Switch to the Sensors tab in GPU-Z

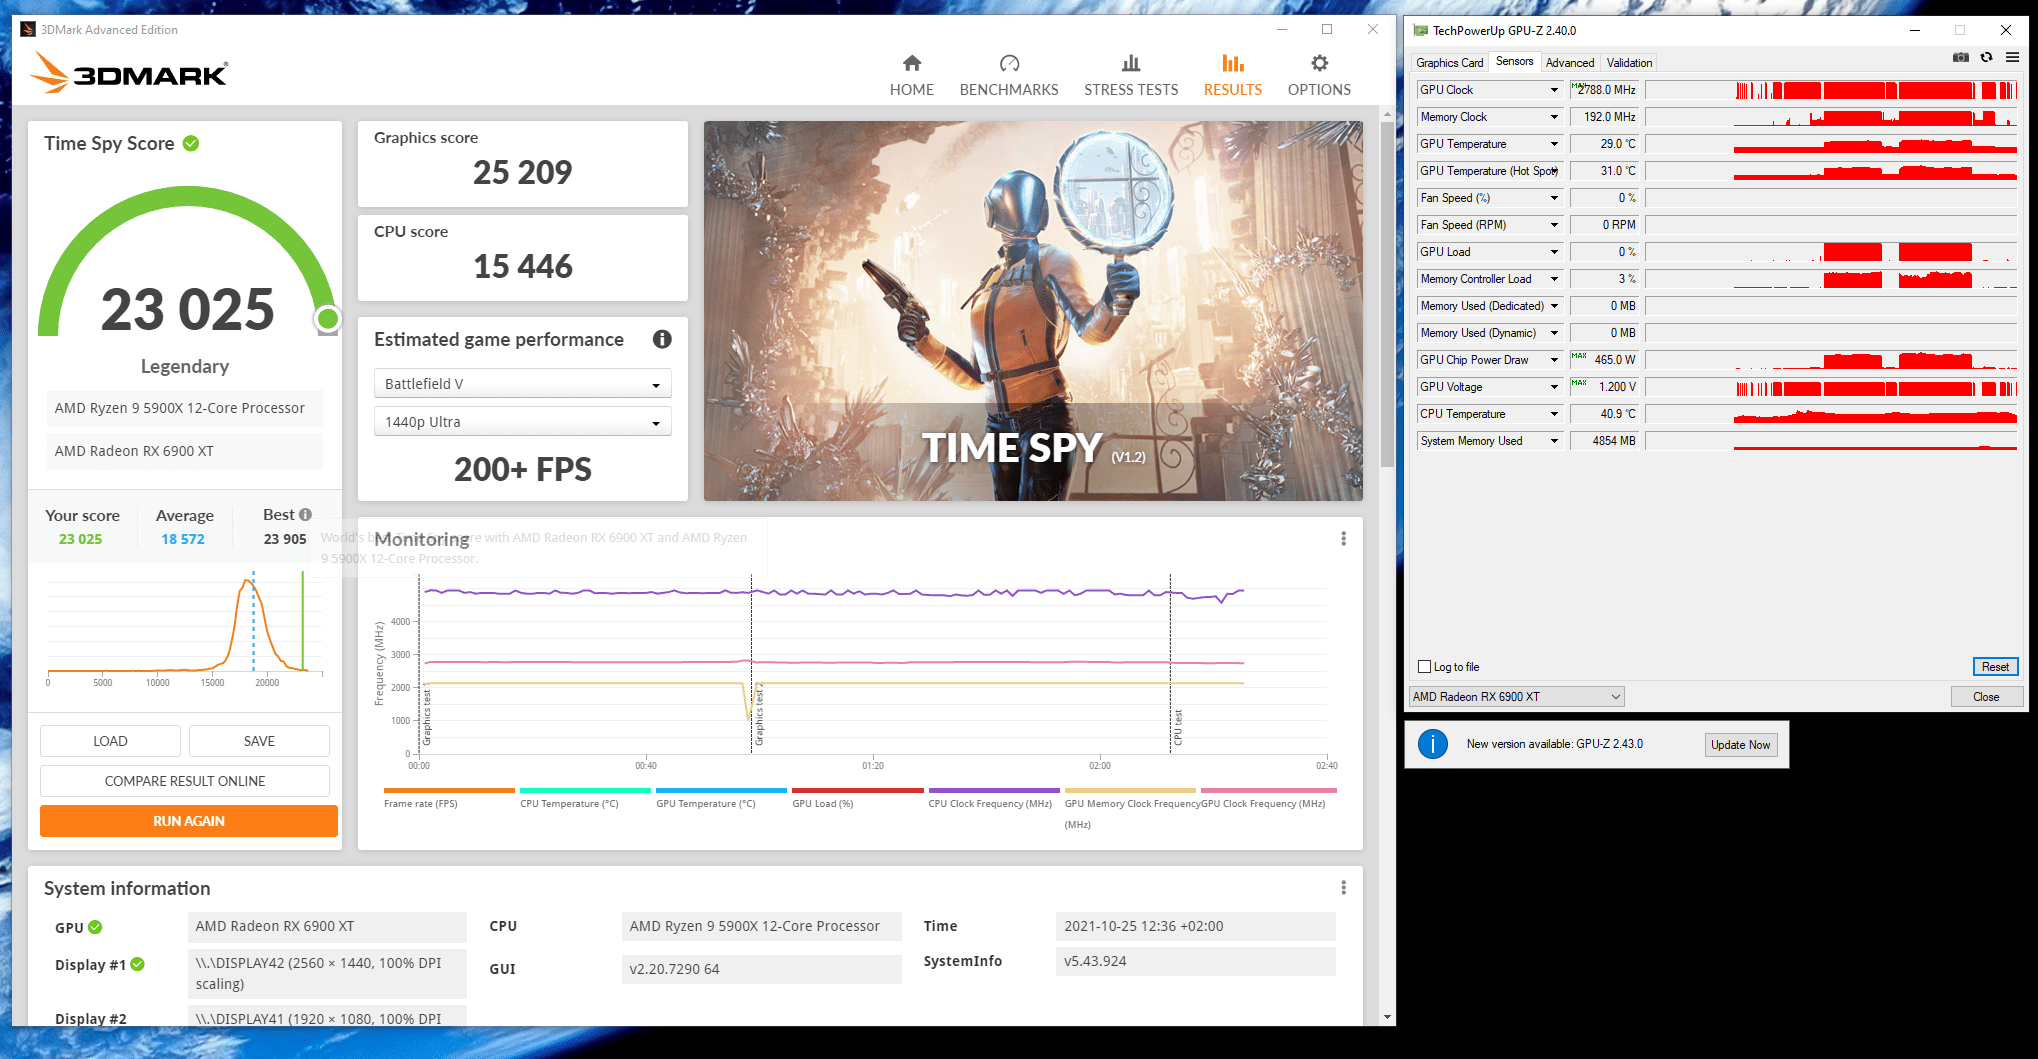(1514, 62)
